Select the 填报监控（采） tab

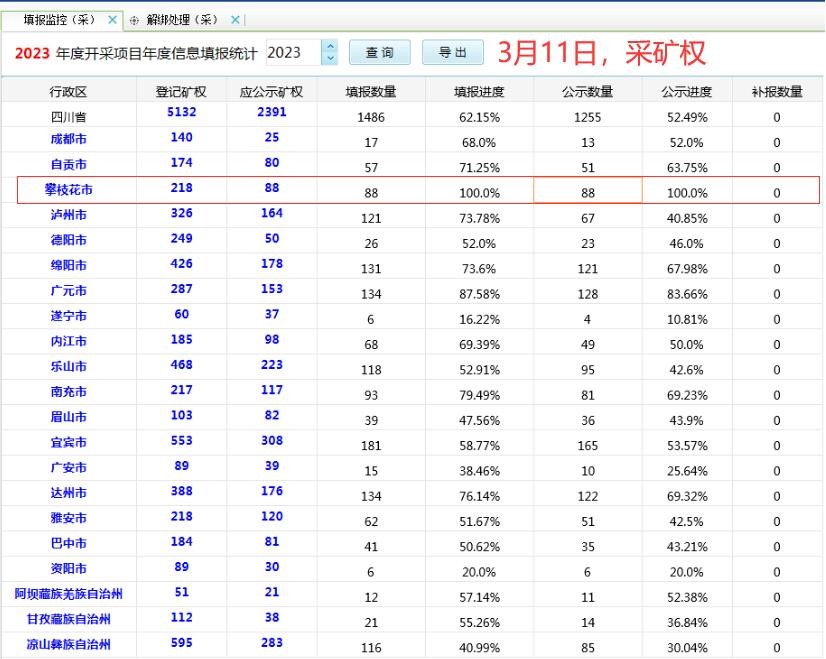pyautogui.click(x=58, y=20)
